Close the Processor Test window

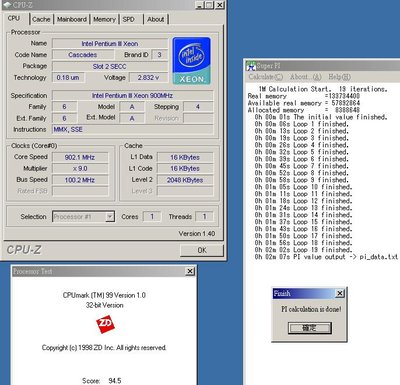(x=190, y=271)
